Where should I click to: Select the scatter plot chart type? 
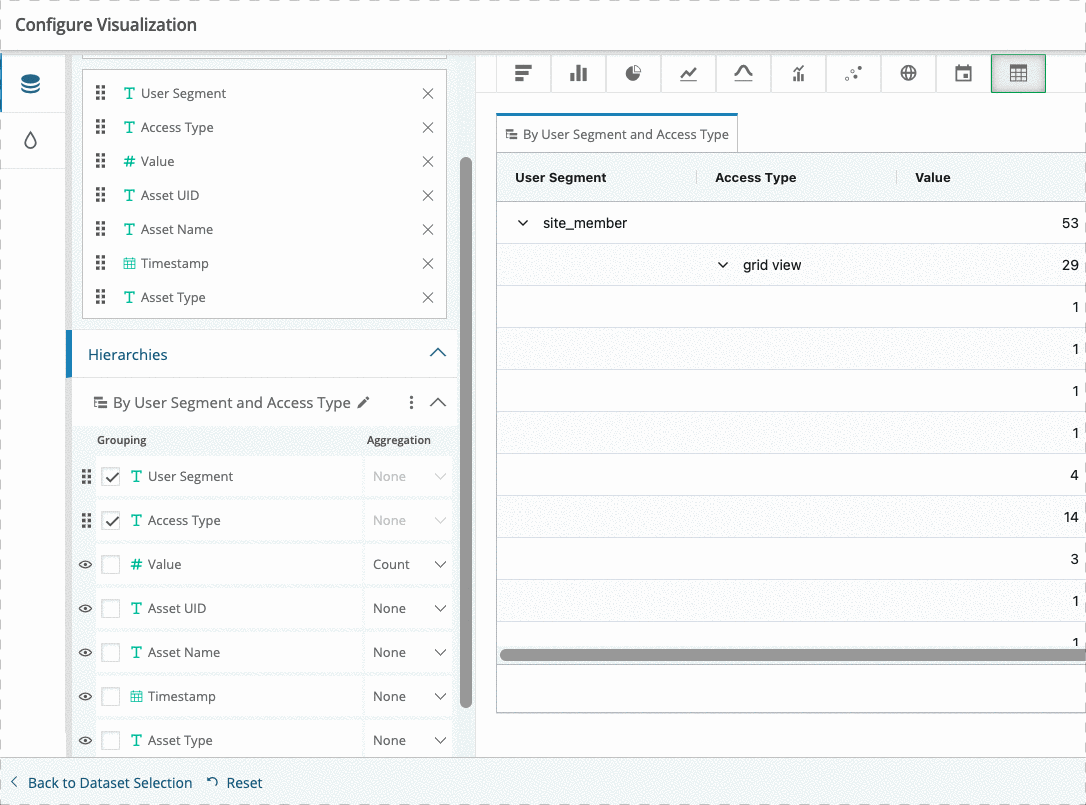[853, 73]
